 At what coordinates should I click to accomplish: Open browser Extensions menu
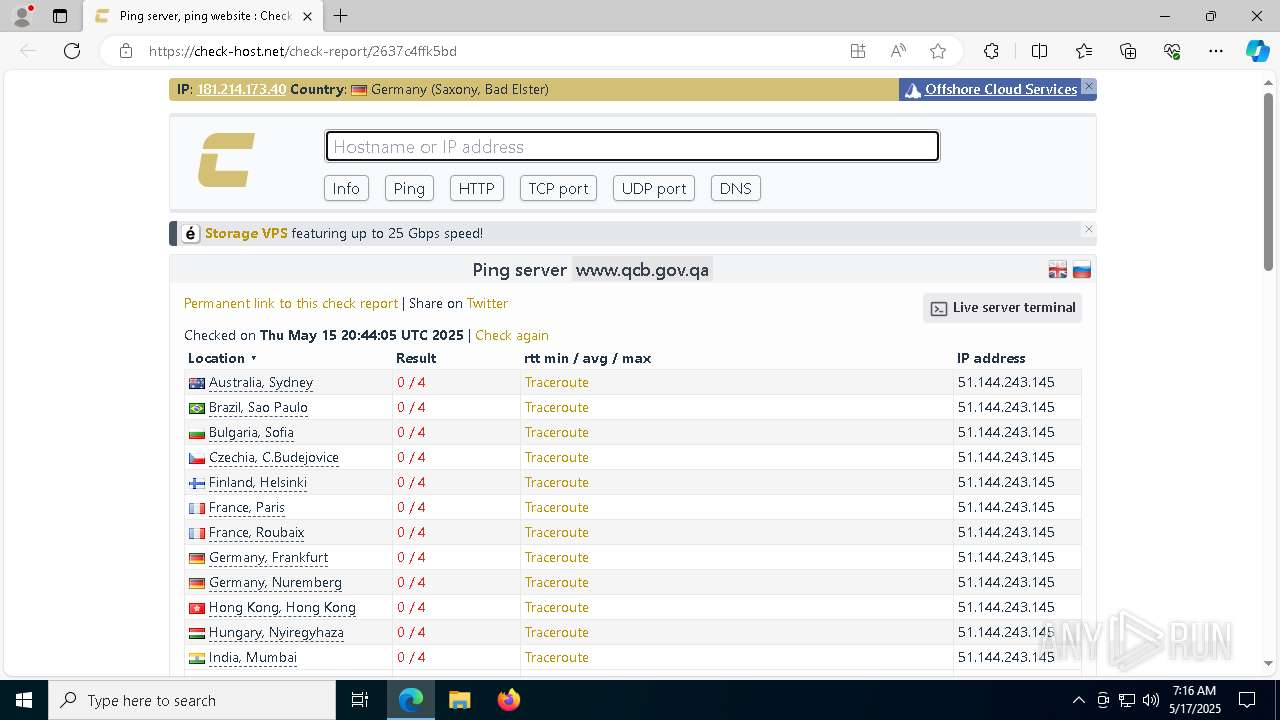[x=991, y=51]
